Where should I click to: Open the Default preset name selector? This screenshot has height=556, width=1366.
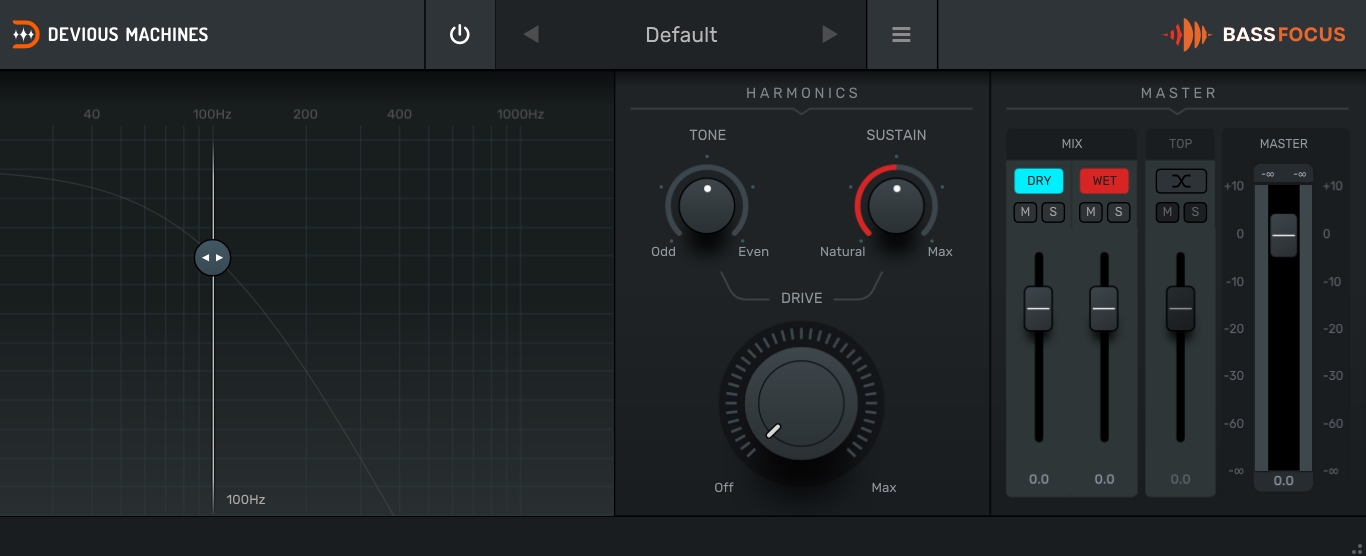coord(681,35)
